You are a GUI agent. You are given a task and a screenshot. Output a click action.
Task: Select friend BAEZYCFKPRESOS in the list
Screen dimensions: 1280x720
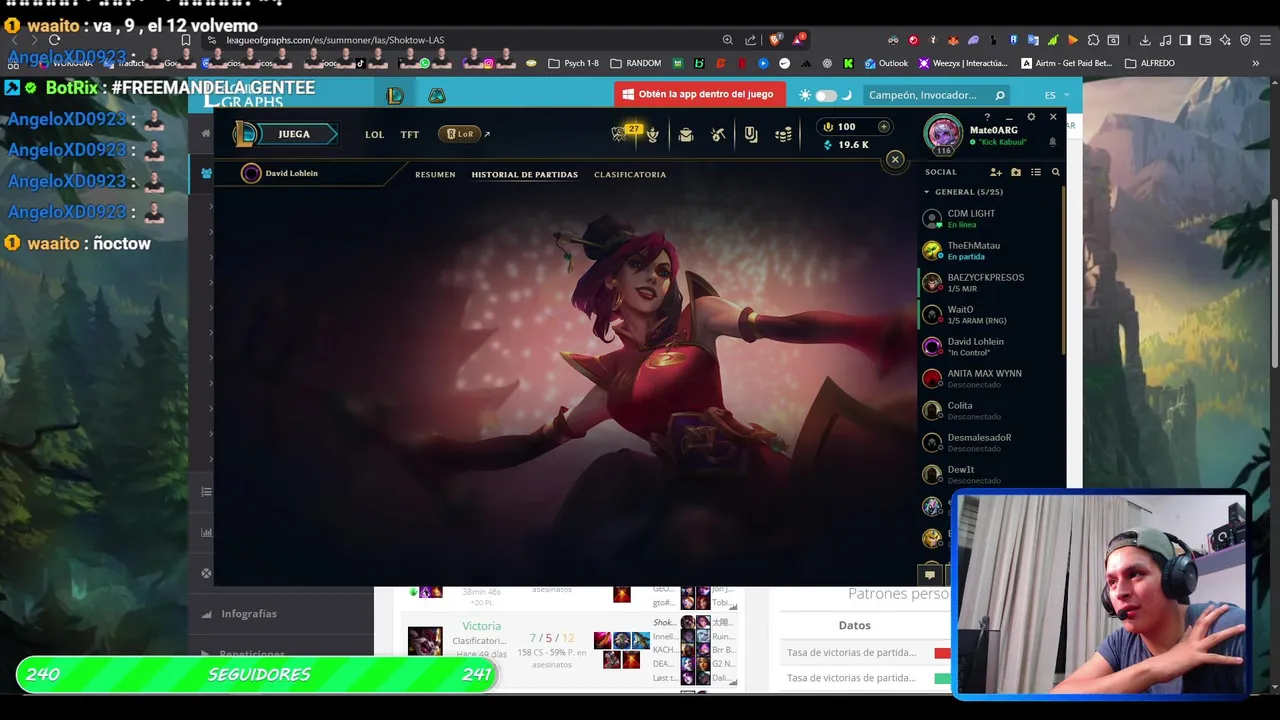(990, 282)
